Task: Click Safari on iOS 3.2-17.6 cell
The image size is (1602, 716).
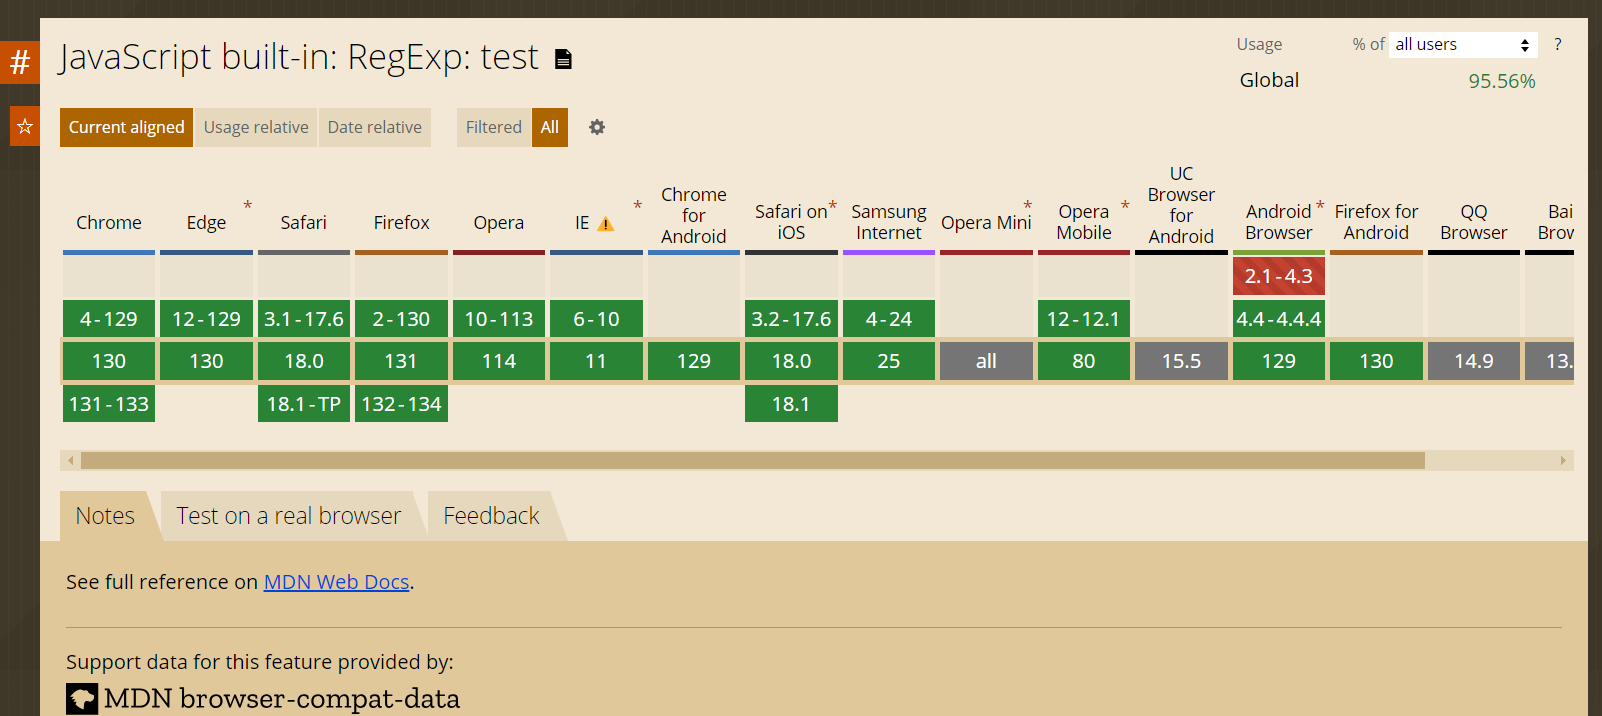Action: click(x=791, y=319)
